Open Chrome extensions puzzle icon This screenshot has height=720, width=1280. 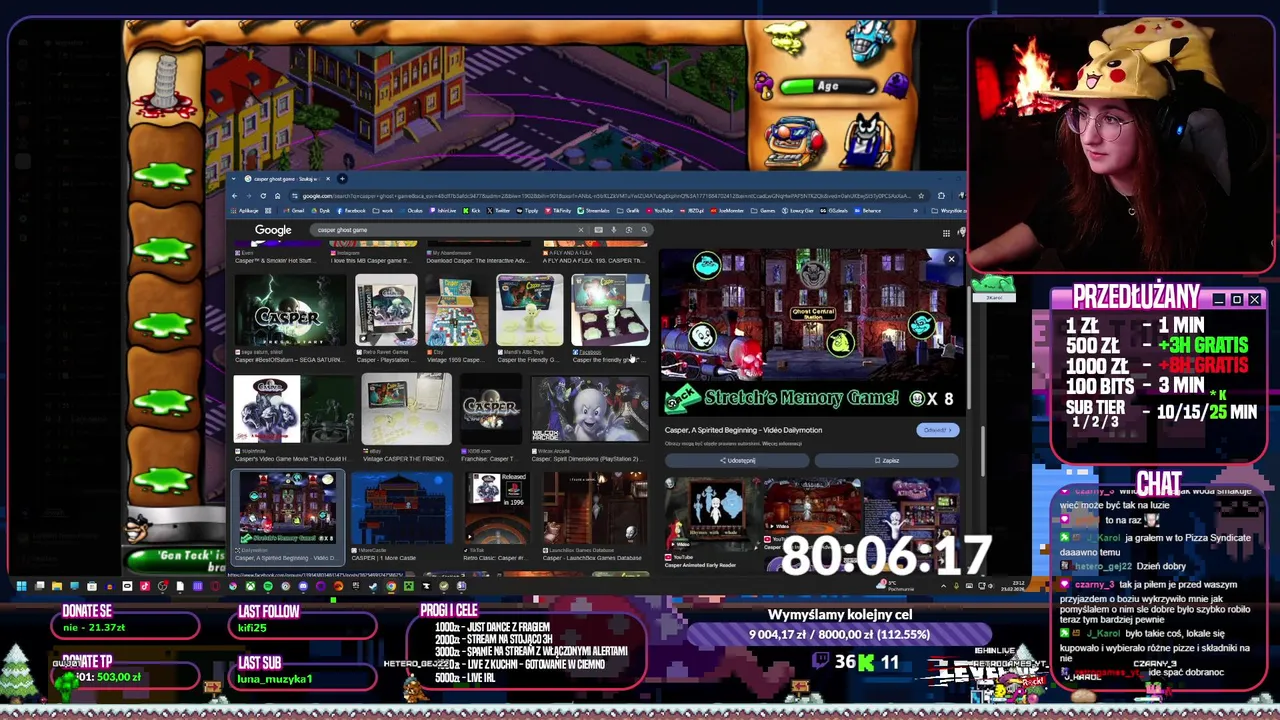click(x=941, y=196)
